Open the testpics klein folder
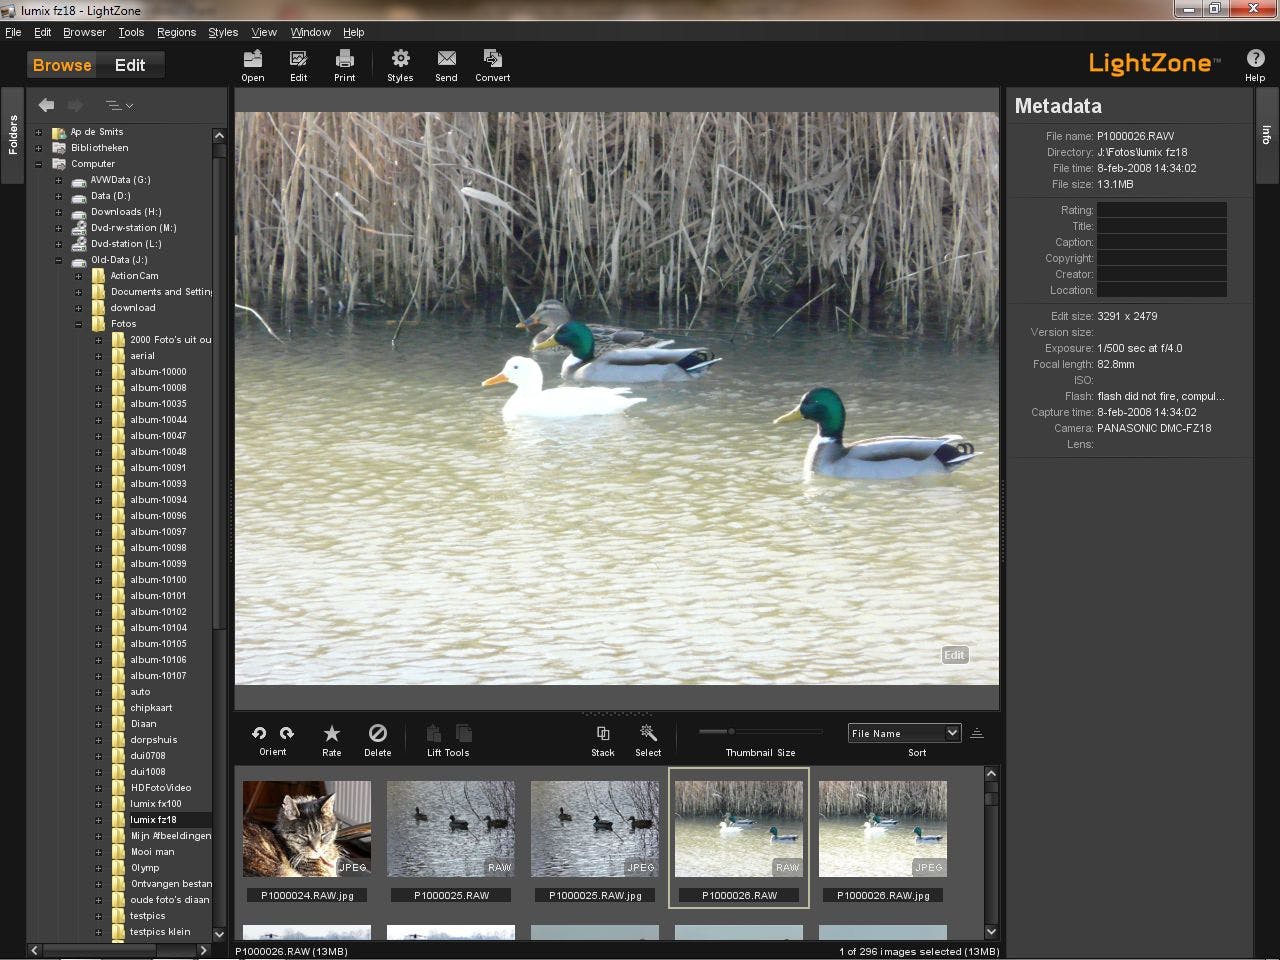 pyautogui.click(x=160, y=932)
